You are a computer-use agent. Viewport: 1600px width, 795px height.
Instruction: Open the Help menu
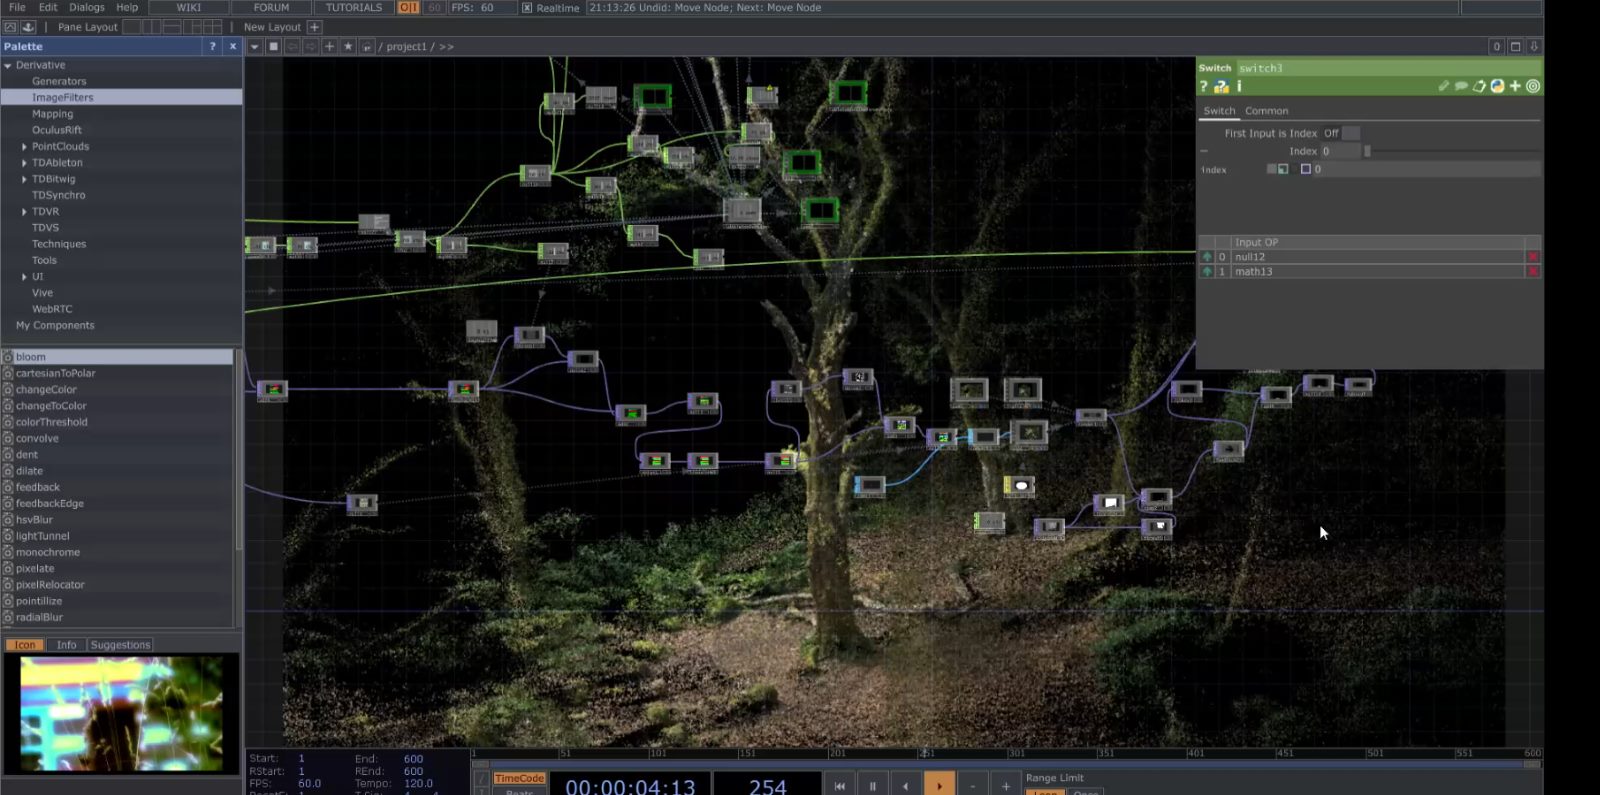point(127,7)
